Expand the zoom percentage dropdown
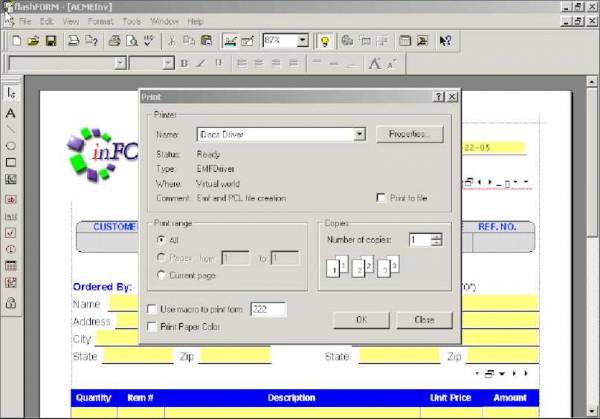Screen dimensions: 600x419 302,41
